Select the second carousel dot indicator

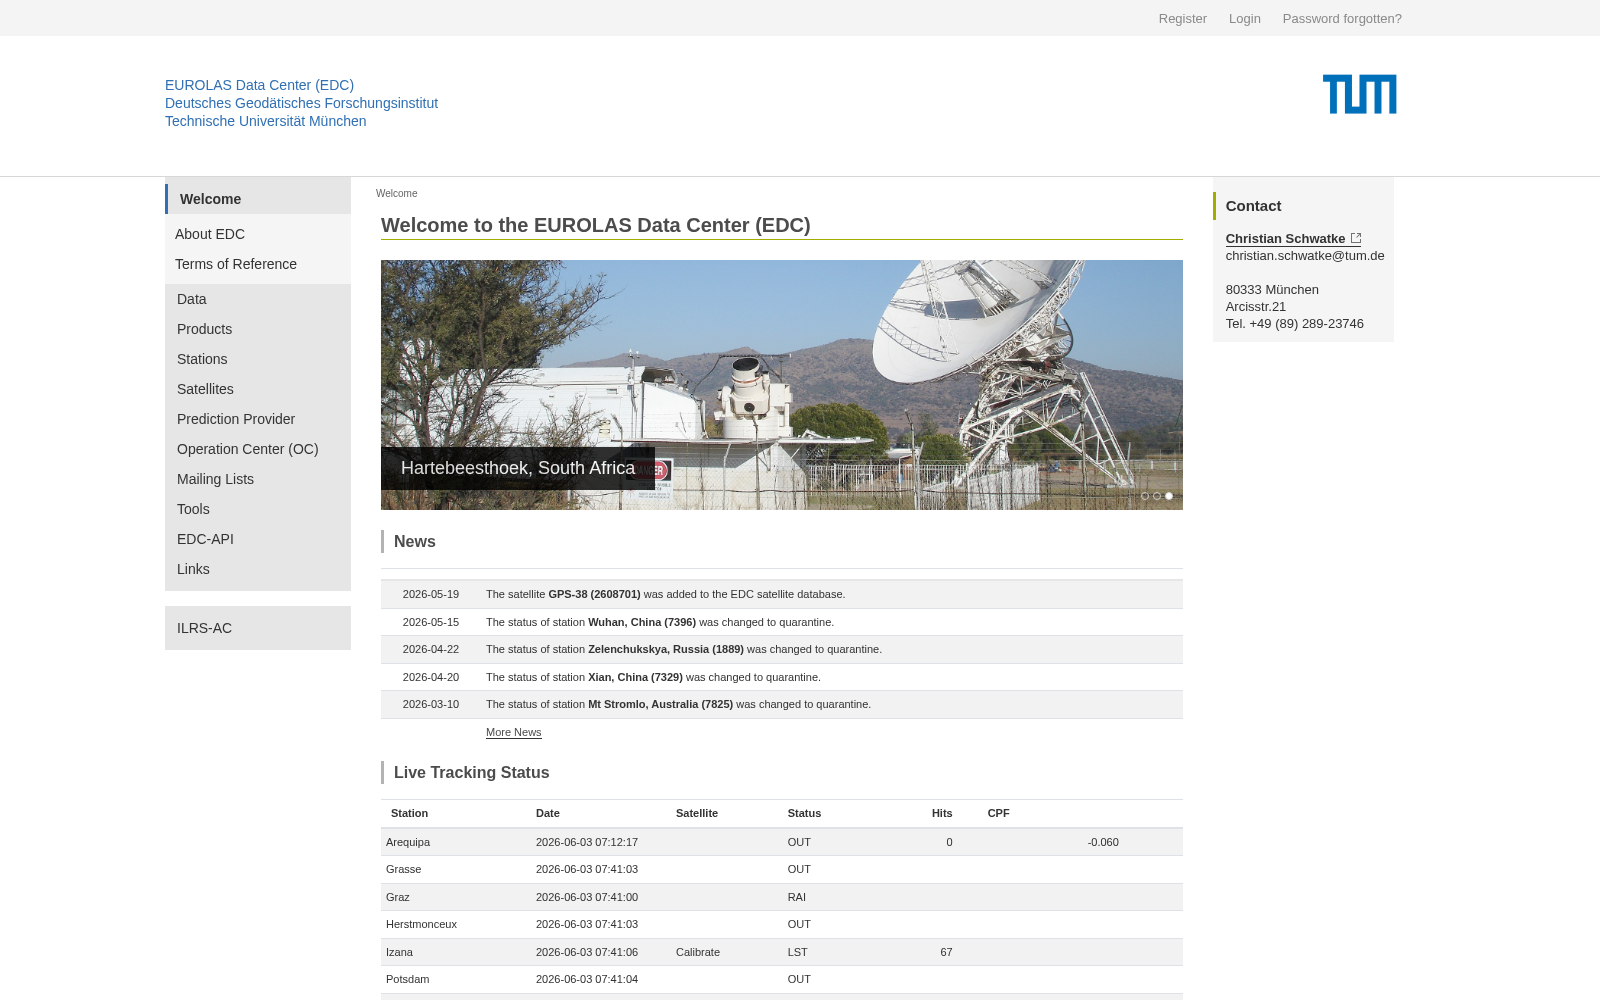[x=1157, y=496]
